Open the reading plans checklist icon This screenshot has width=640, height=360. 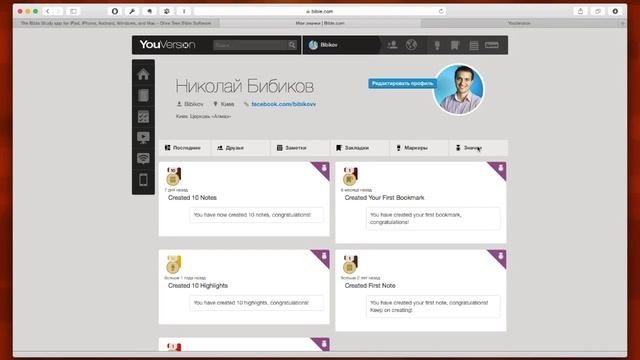click(x=143, y=117)
